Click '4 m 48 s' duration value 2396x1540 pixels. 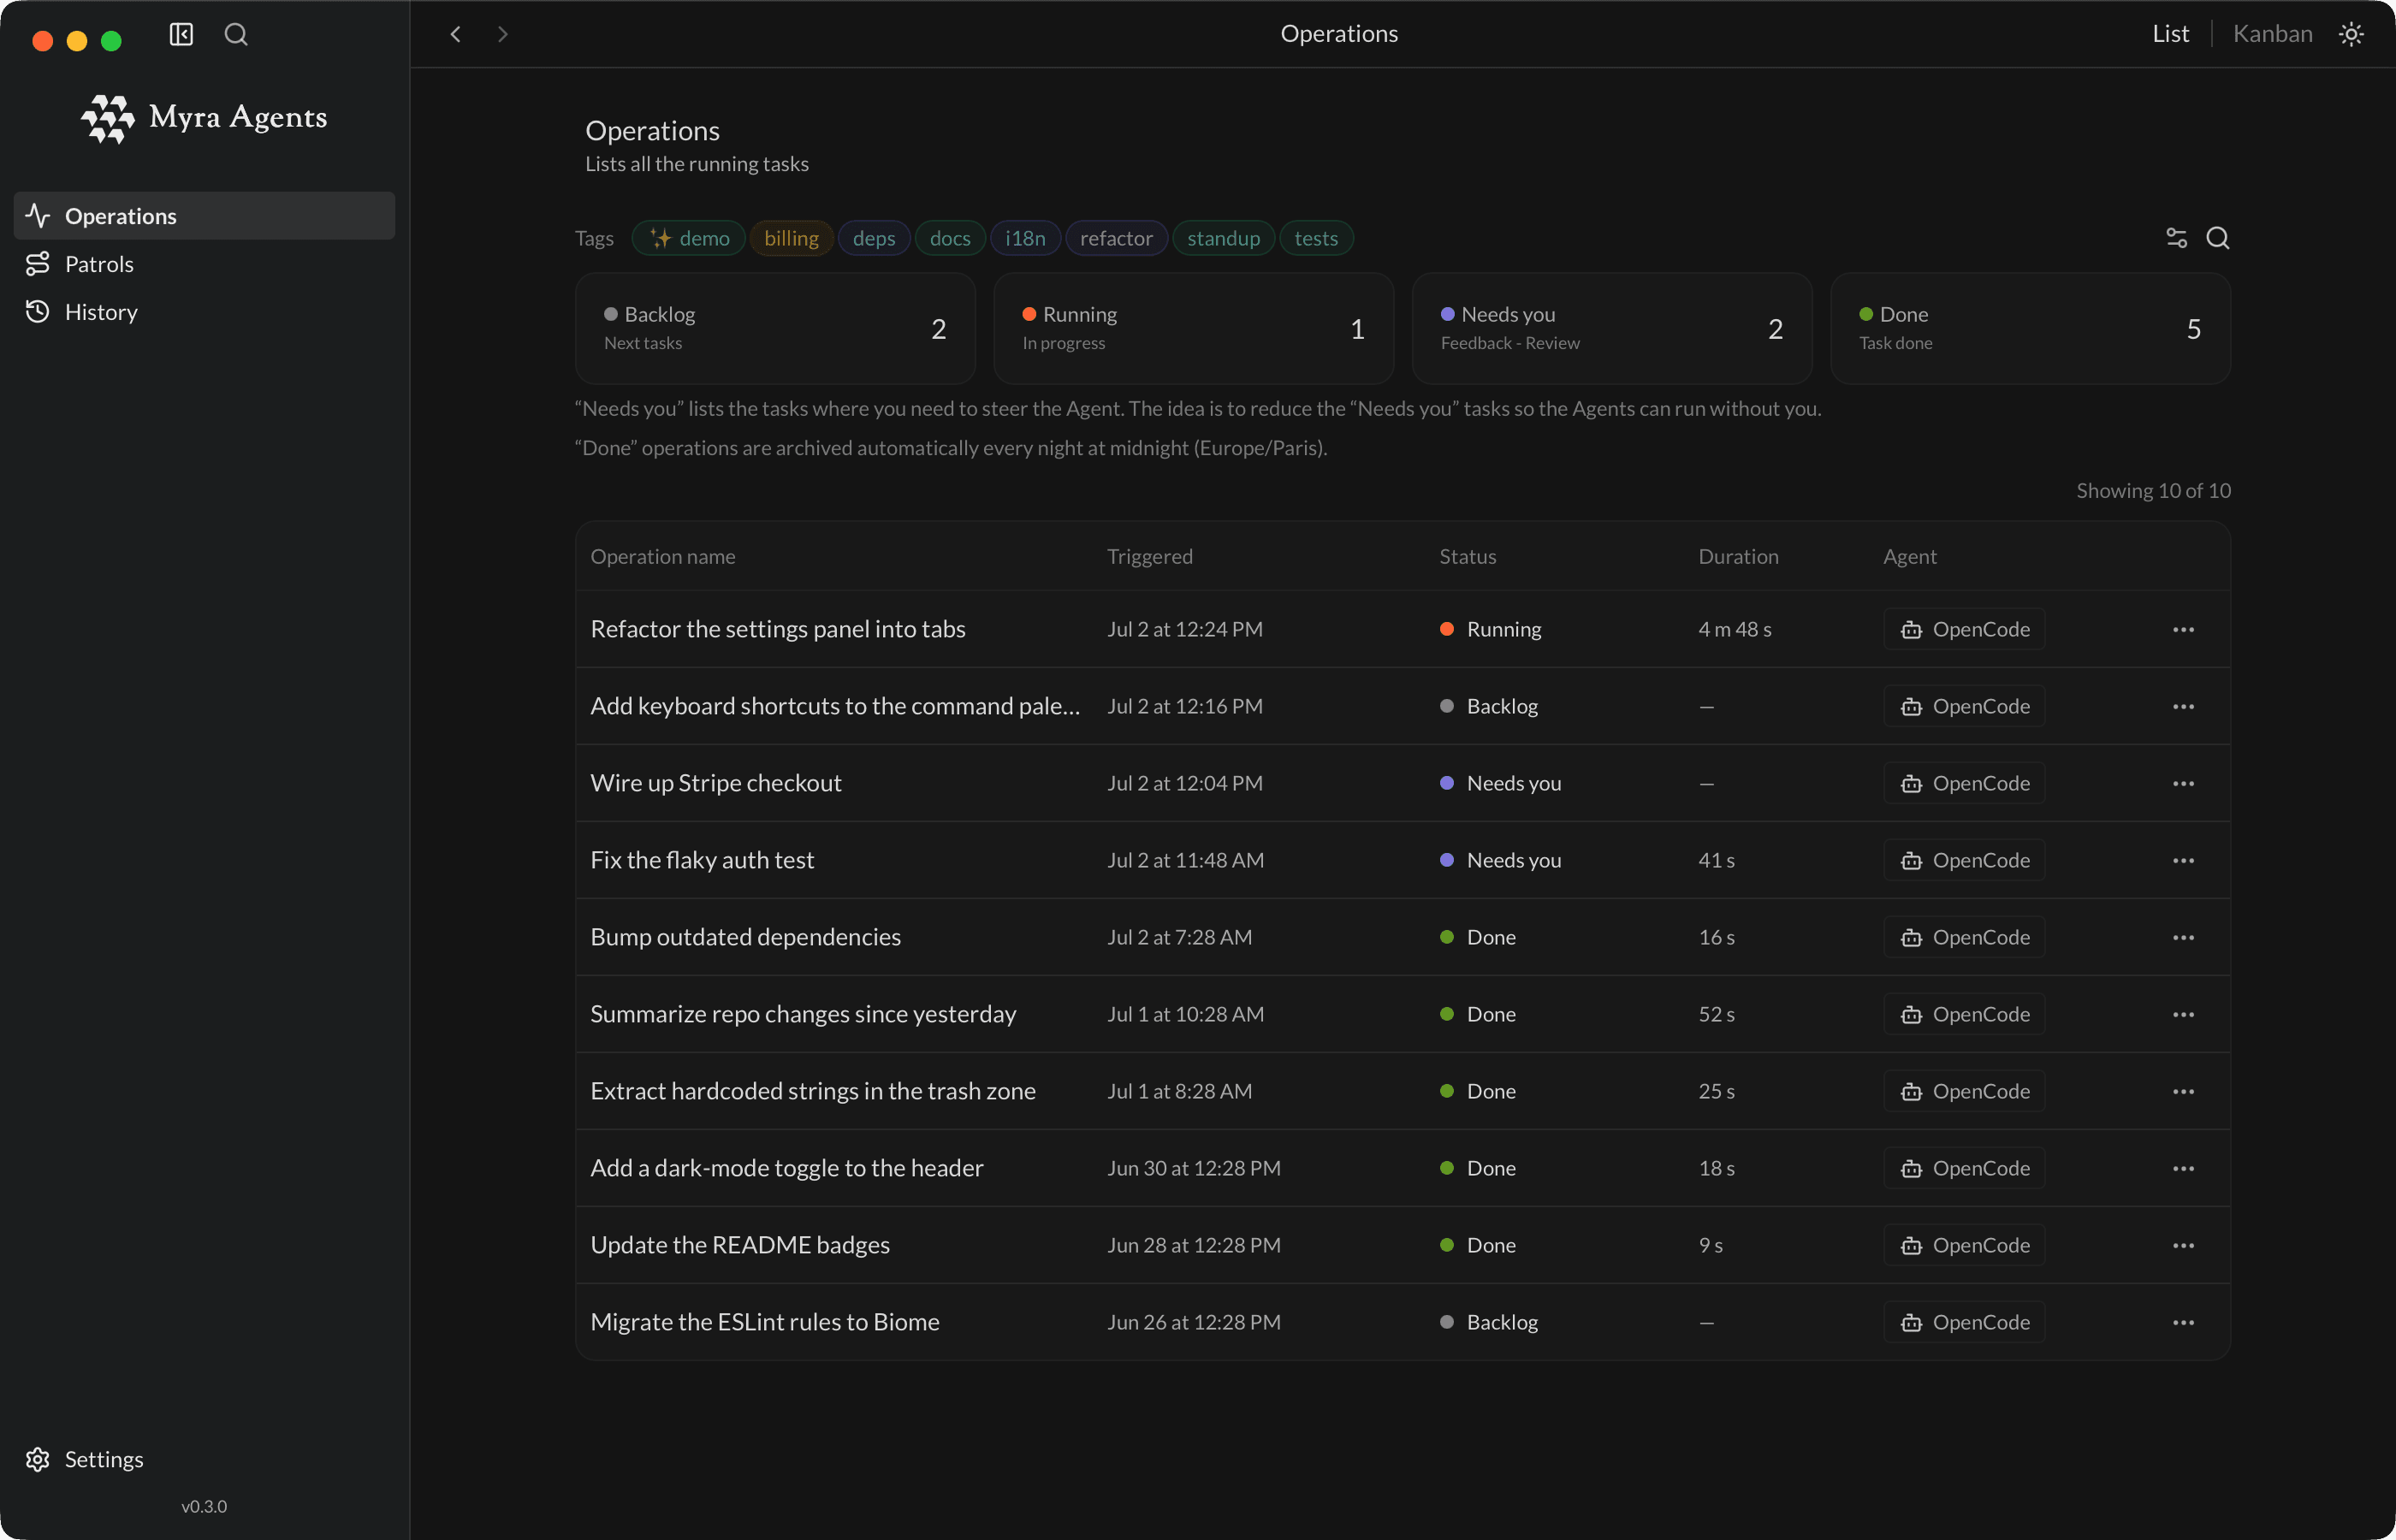click(1734, 629)
